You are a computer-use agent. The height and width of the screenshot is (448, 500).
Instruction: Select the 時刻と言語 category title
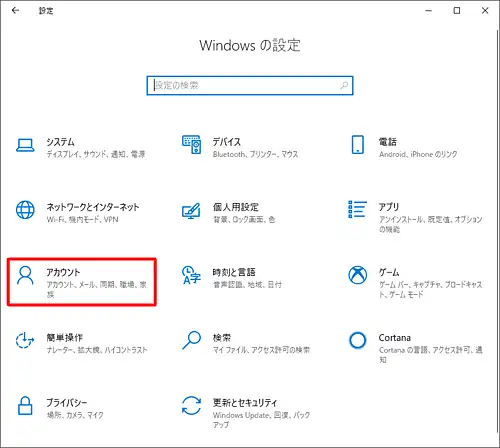pos(234,272)
